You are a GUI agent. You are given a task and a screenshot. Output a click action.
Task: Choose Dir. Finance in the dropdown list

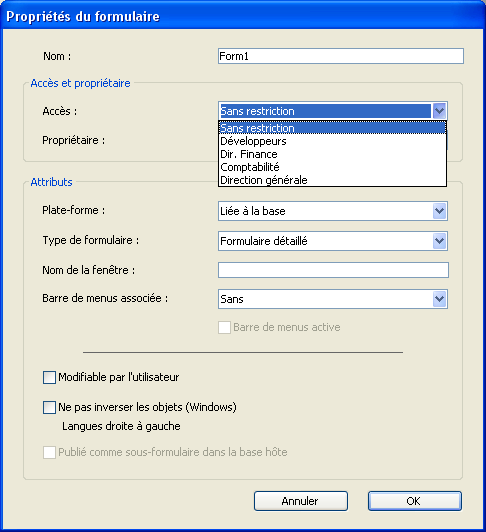[332, 154]
